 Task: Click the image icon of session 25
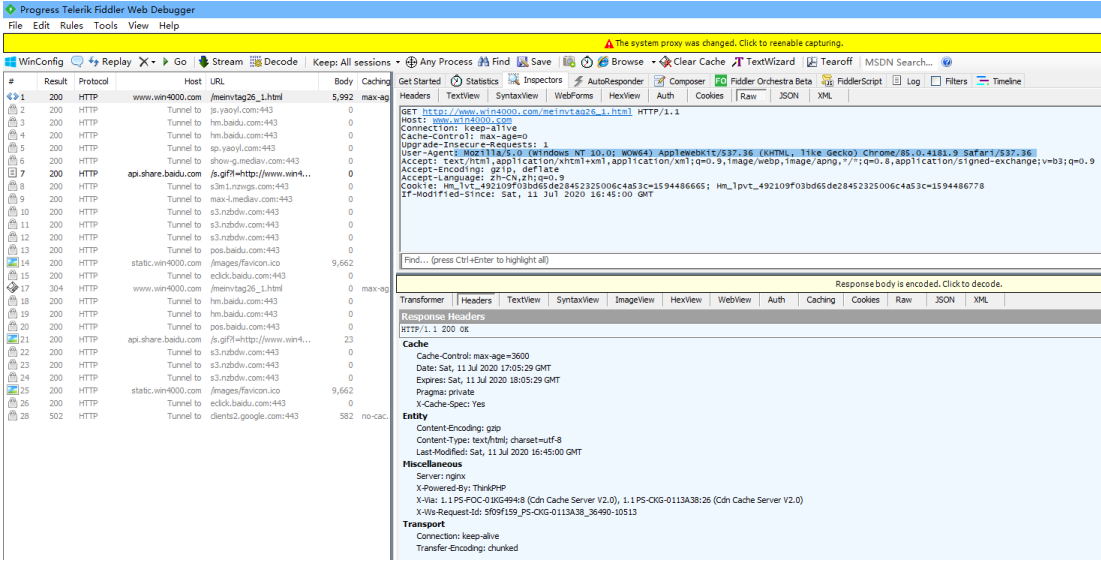point(12,390)
